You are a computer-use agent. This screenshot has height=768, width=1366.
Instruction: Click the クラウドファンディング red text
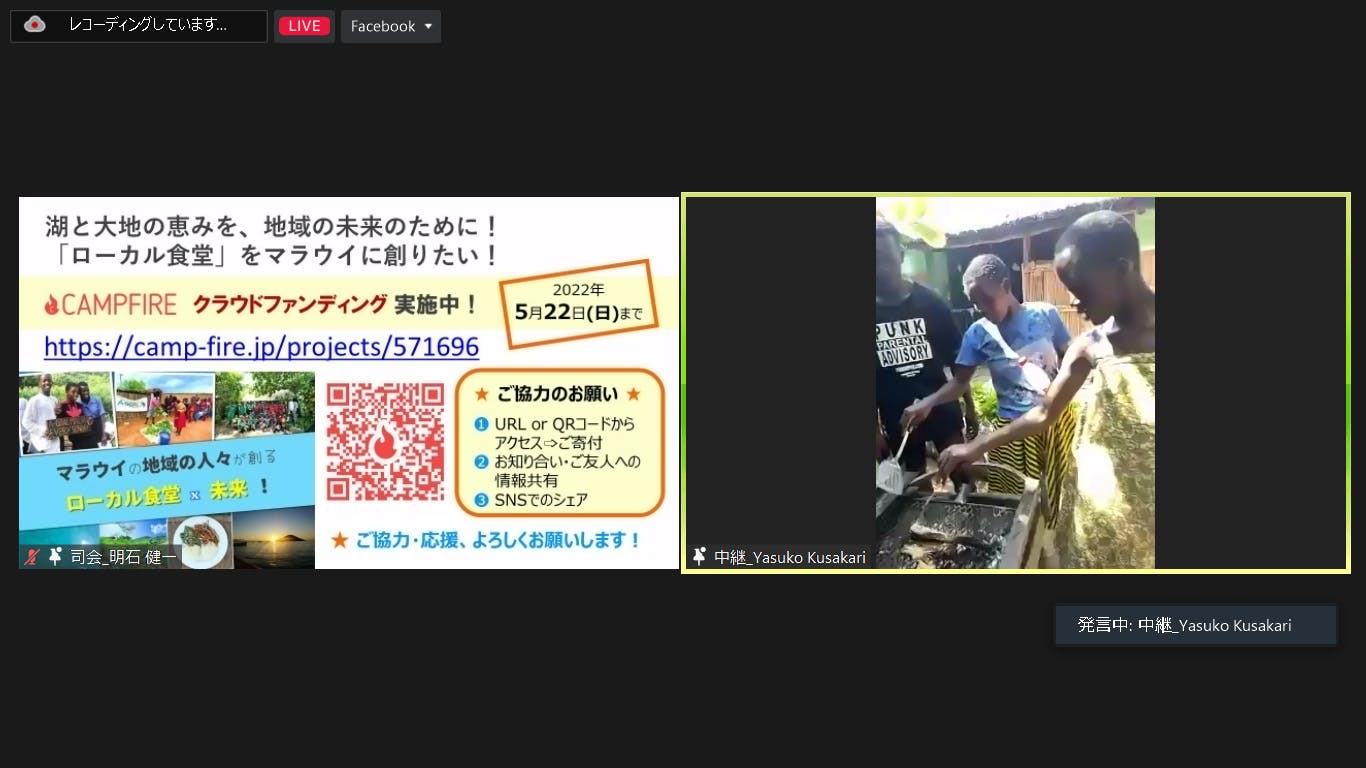(x=289, y=304)
